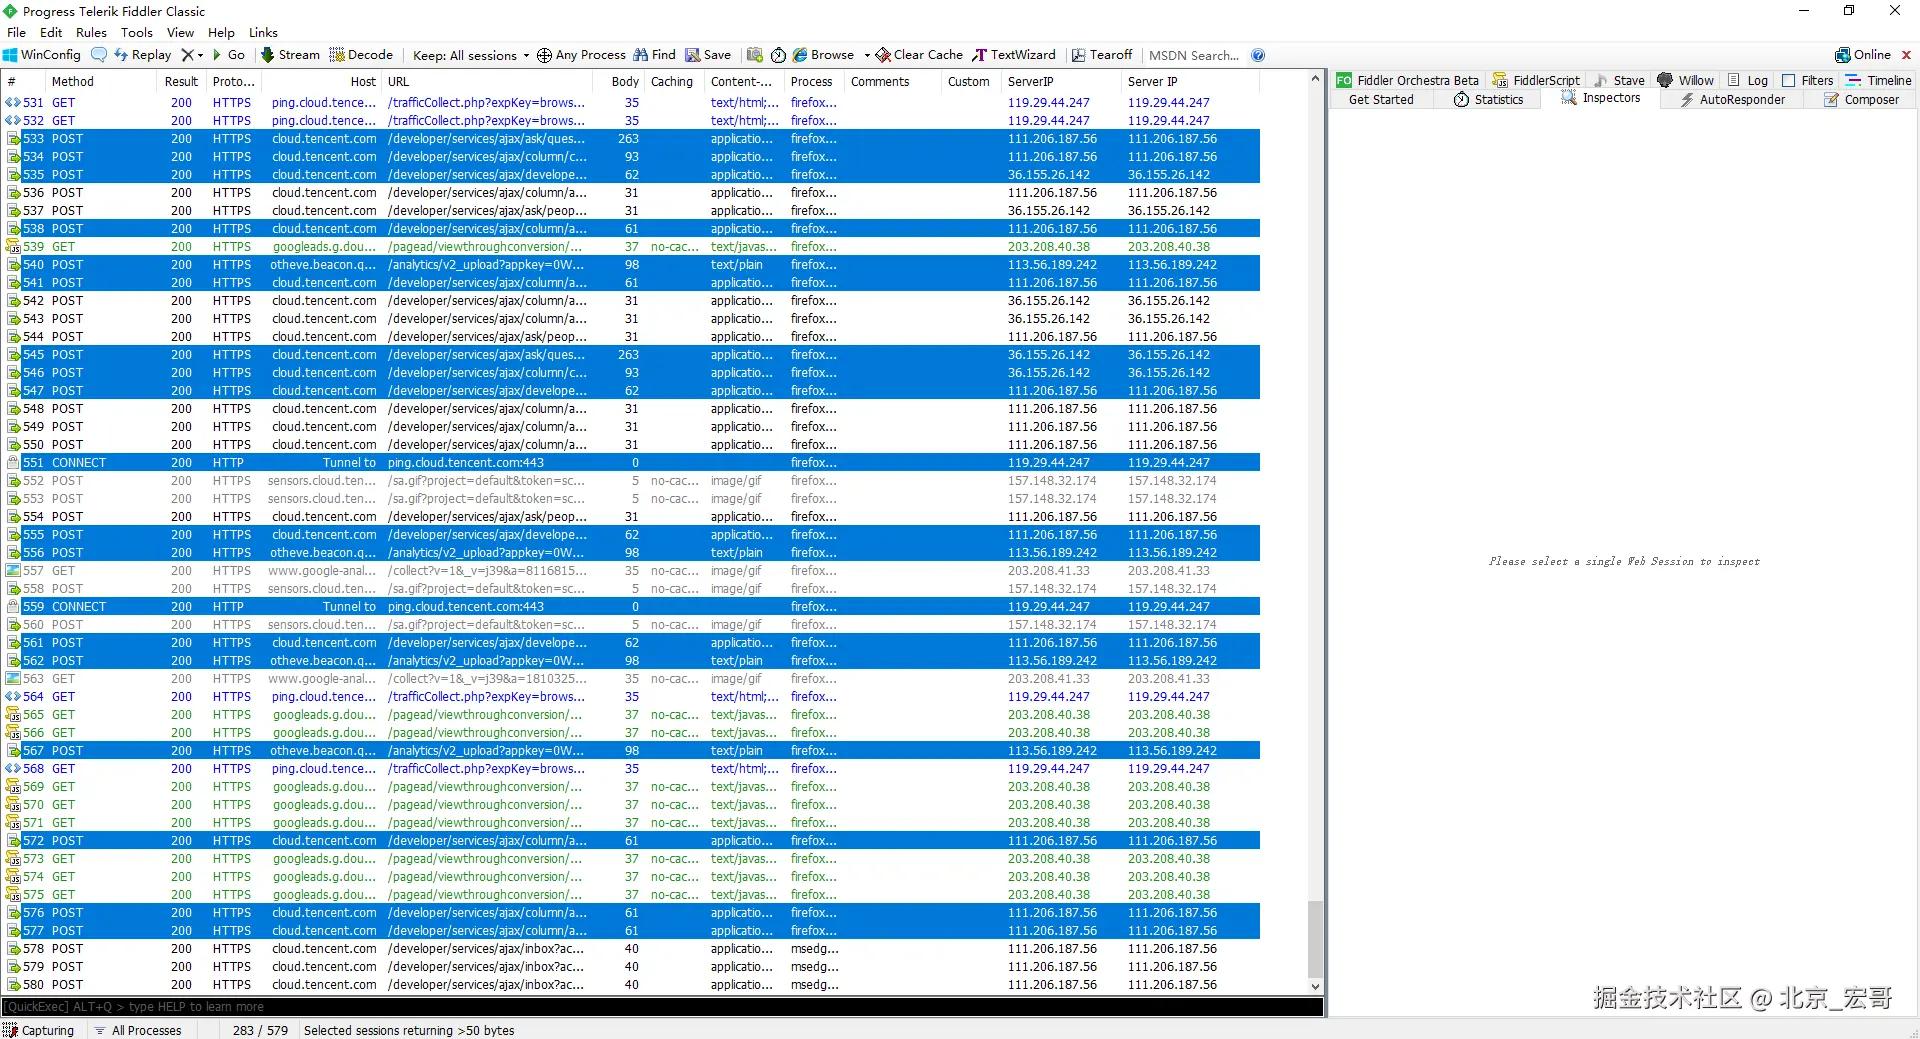This screenshot has height=1039, width=1920.
Task: Open the Browse dropdown arrow
Action: pyautogui.click(x=867, y=55)
